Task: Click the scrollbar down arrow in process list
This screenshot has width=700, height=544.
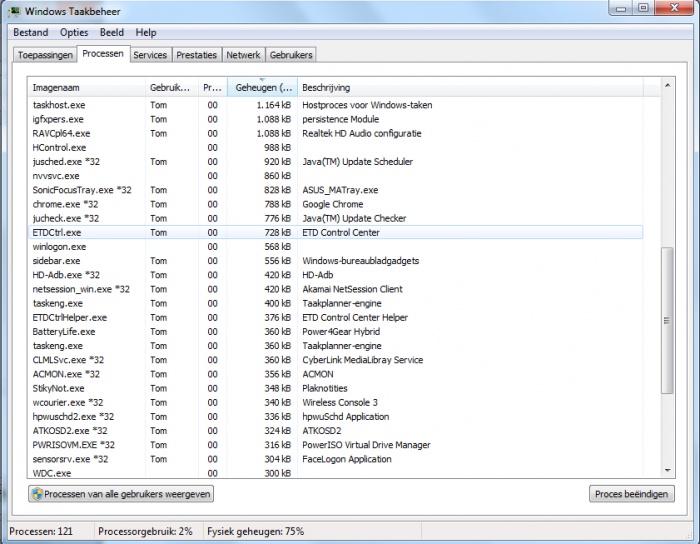Action: click(667, 470)
